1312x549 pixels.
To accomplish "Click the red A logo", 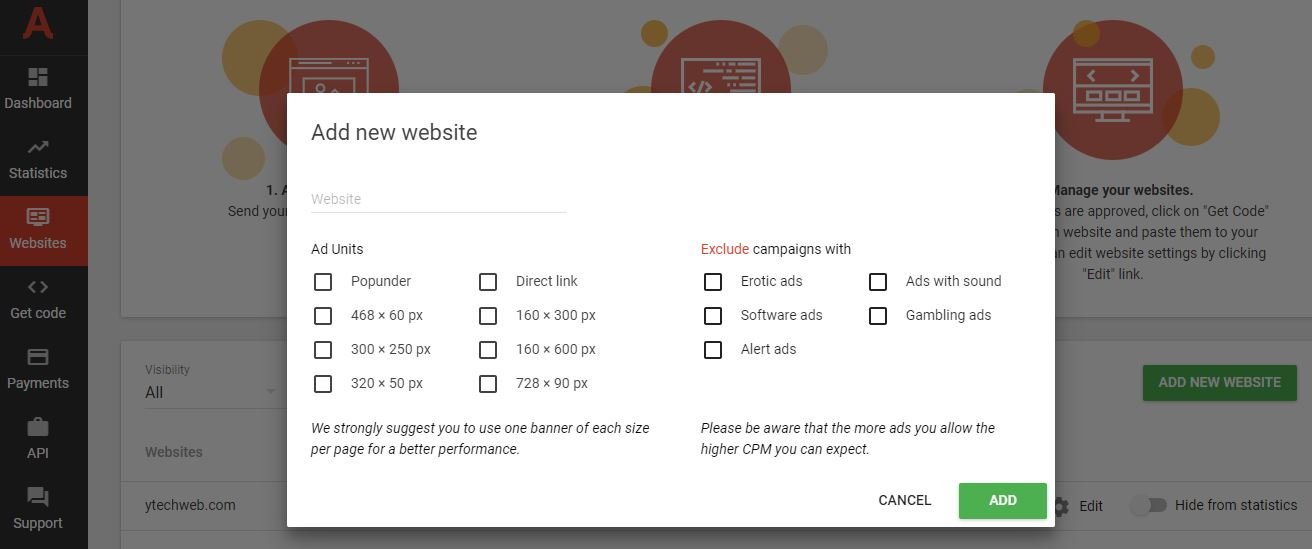I will pyautogui.click(x=37, y=21).
